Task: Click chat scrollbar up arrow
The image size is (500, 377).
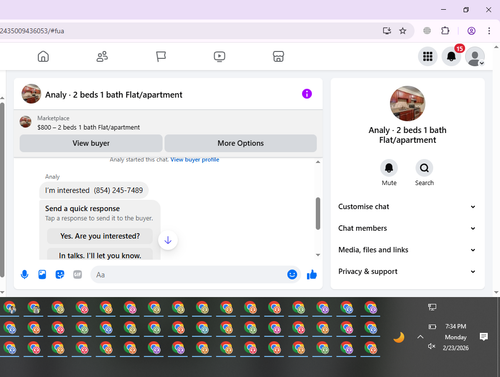Action: coord(318,162)
